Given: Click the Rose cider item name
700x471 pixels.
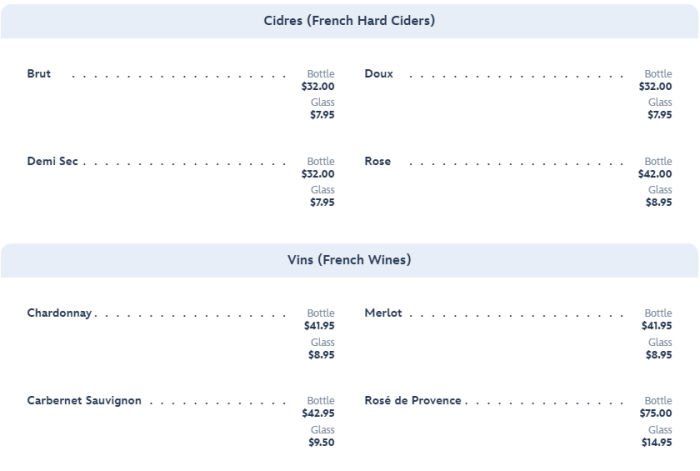Looking at the screenshot, I should click(x=378, y=162).
